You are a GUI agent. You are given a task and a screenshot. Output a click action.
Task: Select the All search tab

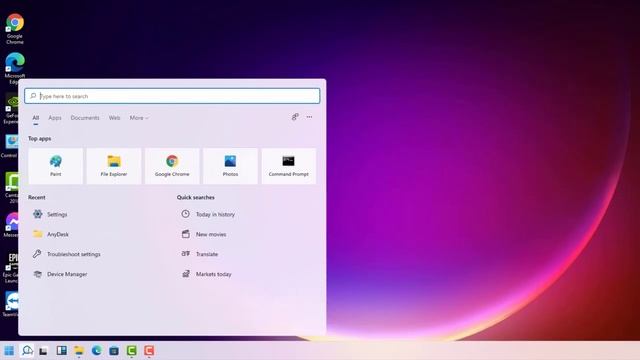[x=36, y=118]
